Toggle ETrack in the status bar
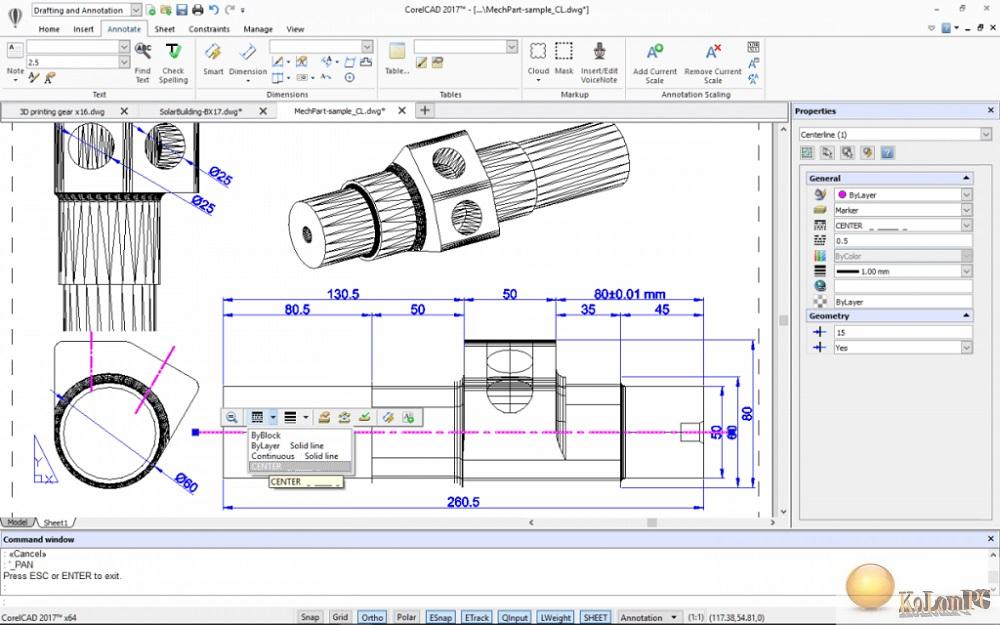1000x625 pixels. click(477, 617)
